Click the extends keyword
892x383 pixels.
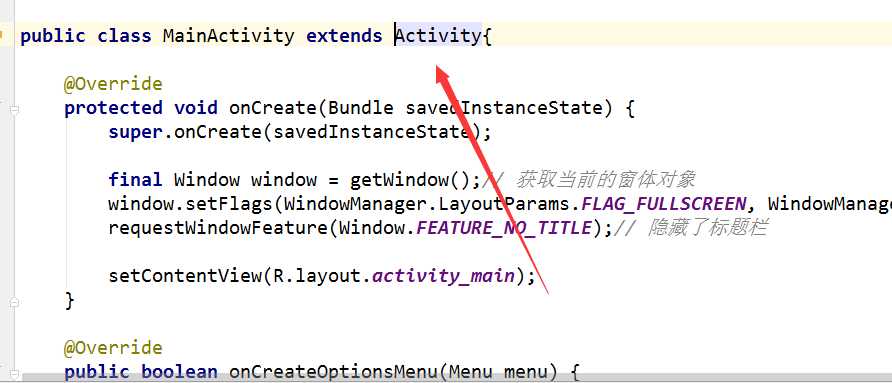(x=344, y=36)
